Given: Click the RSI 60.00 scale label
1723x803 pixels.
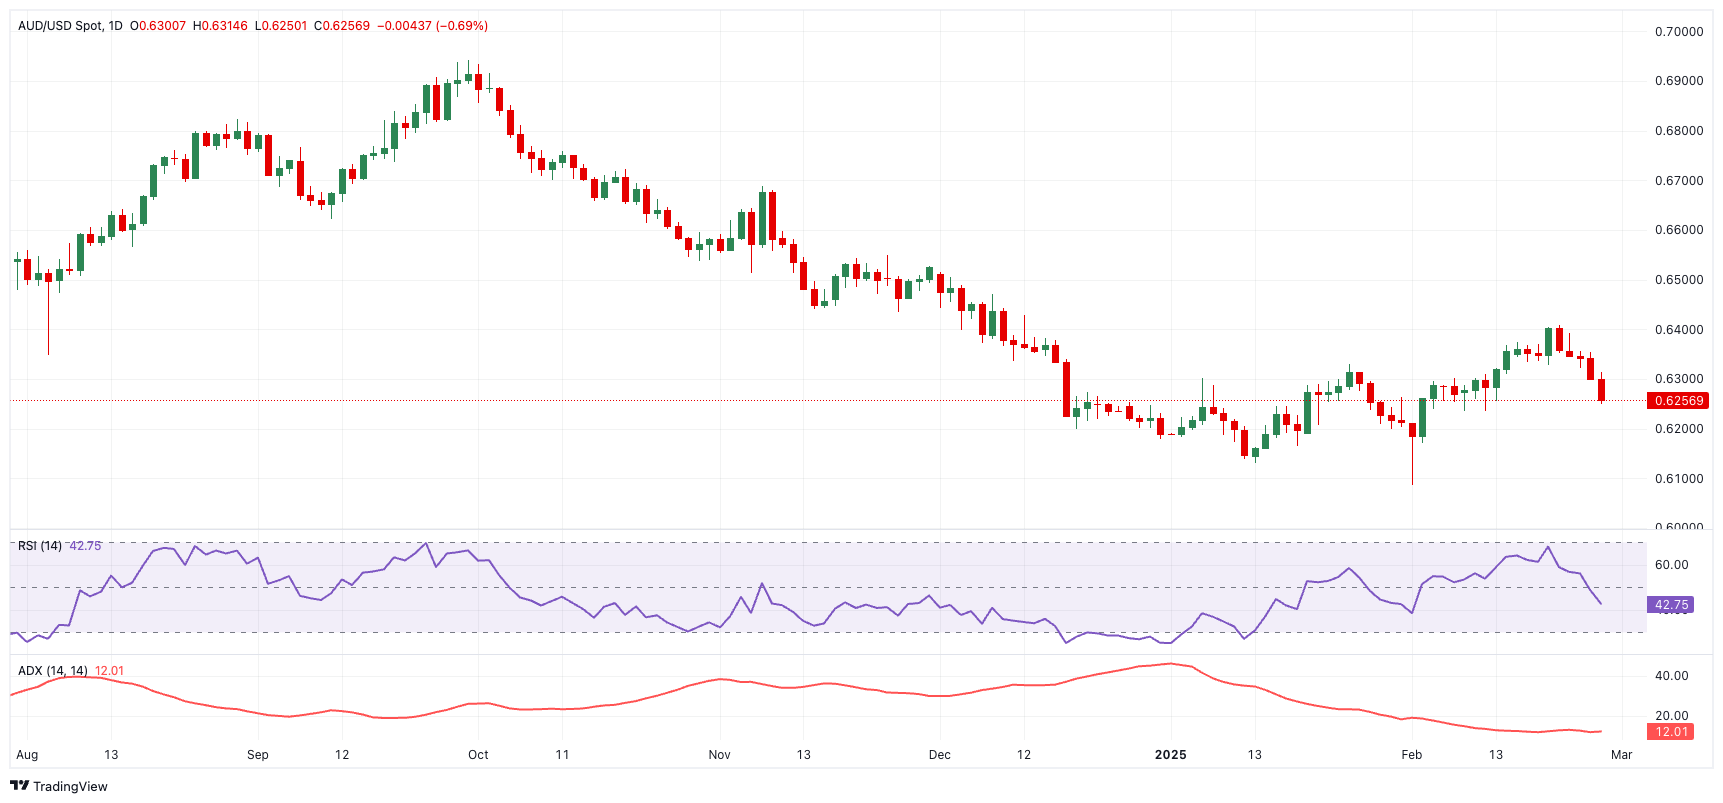Looking at the screenshot, I should [x=1671, y=565].
